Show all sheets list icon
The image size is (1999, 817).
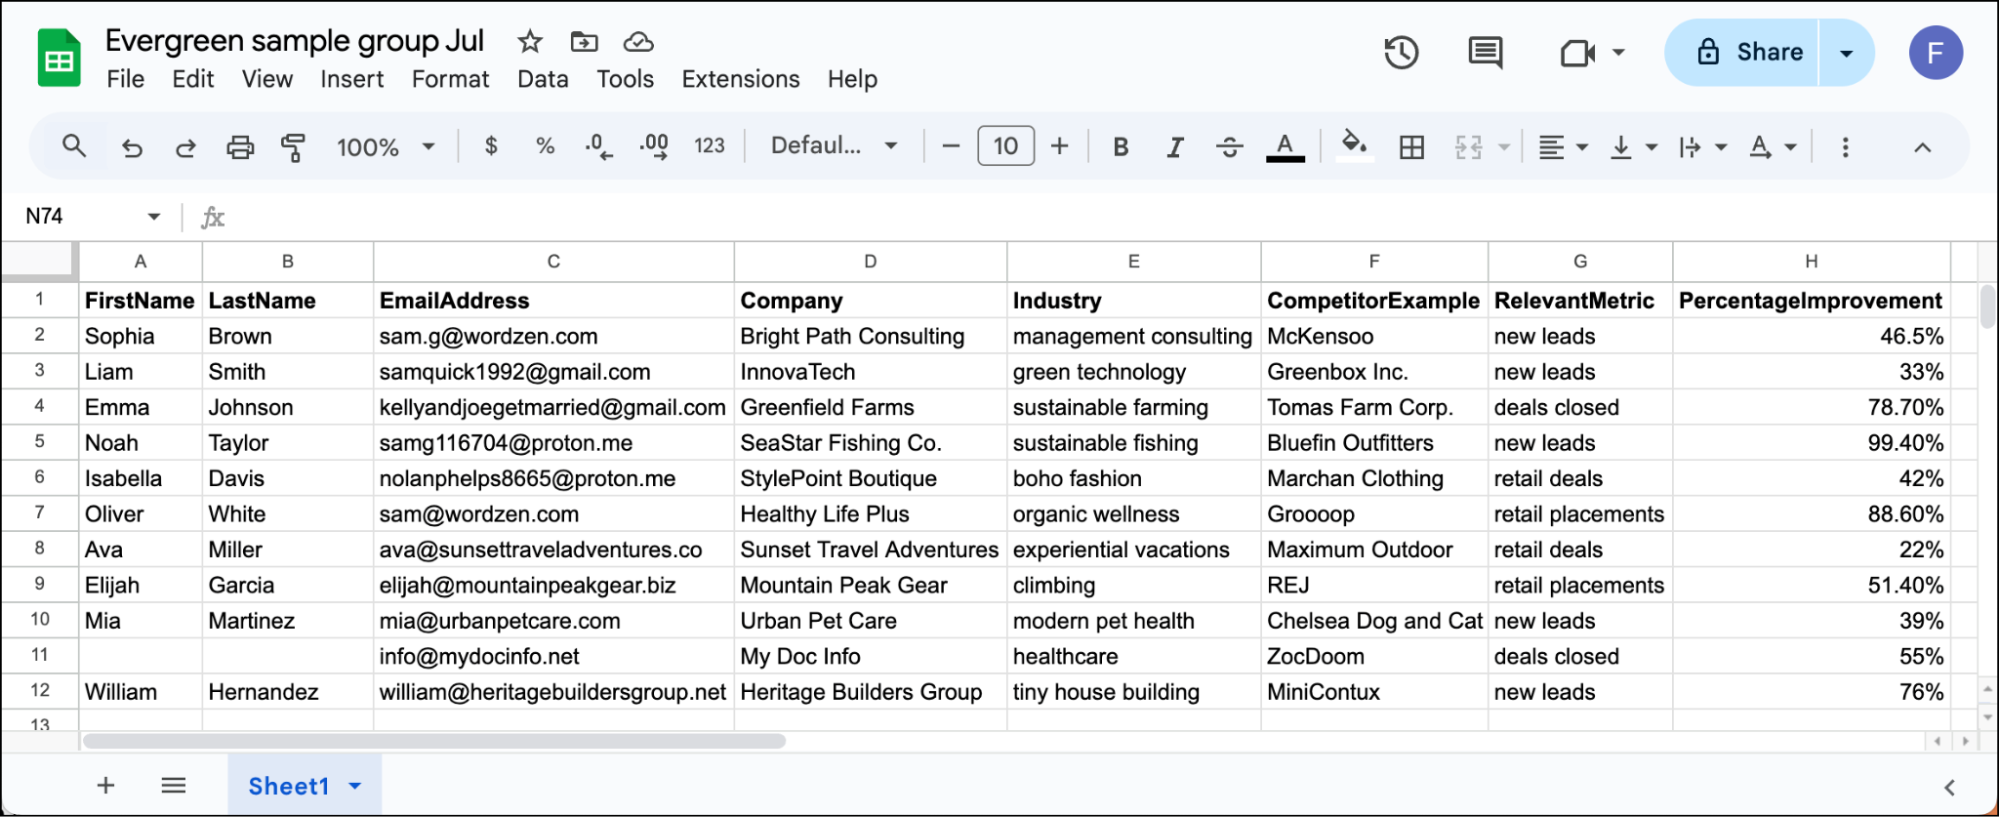coord(173,786)
